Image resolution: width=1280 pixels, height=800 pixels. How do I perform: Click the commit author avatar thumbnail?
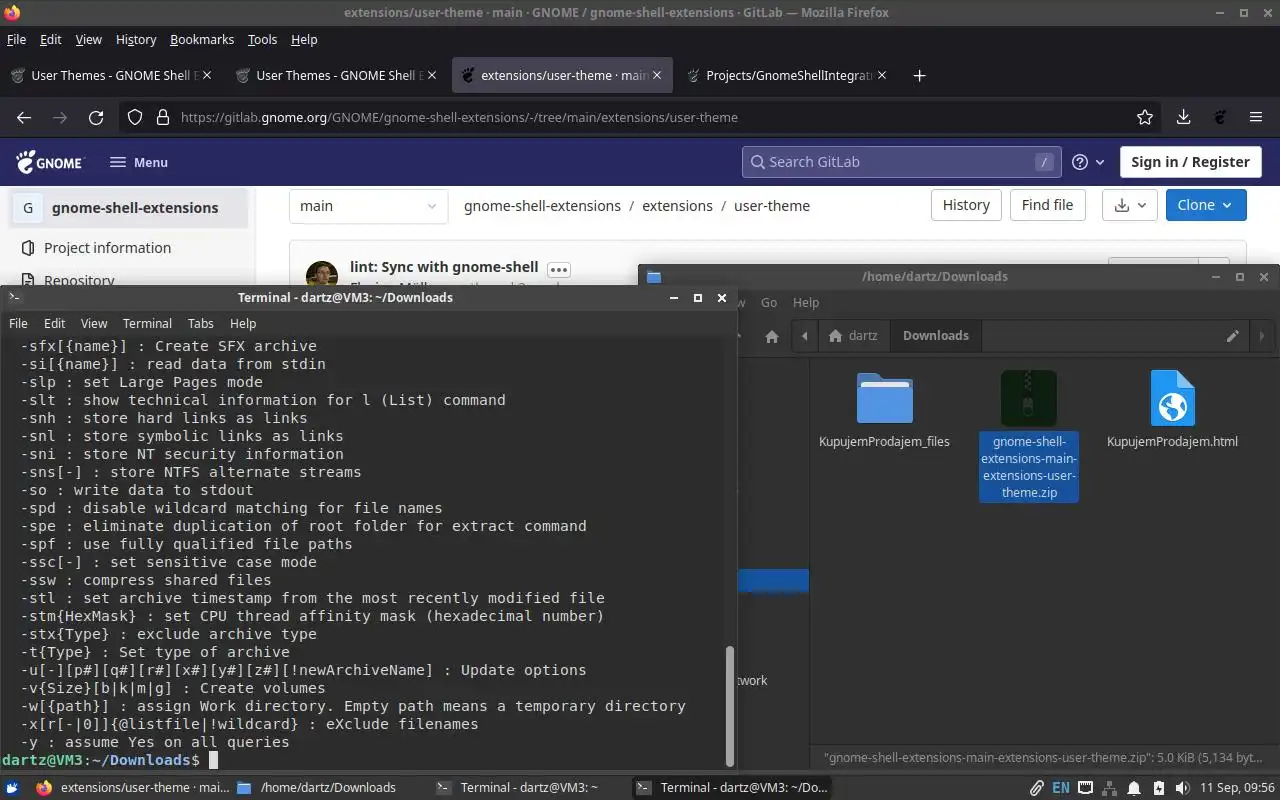(322, 274)
